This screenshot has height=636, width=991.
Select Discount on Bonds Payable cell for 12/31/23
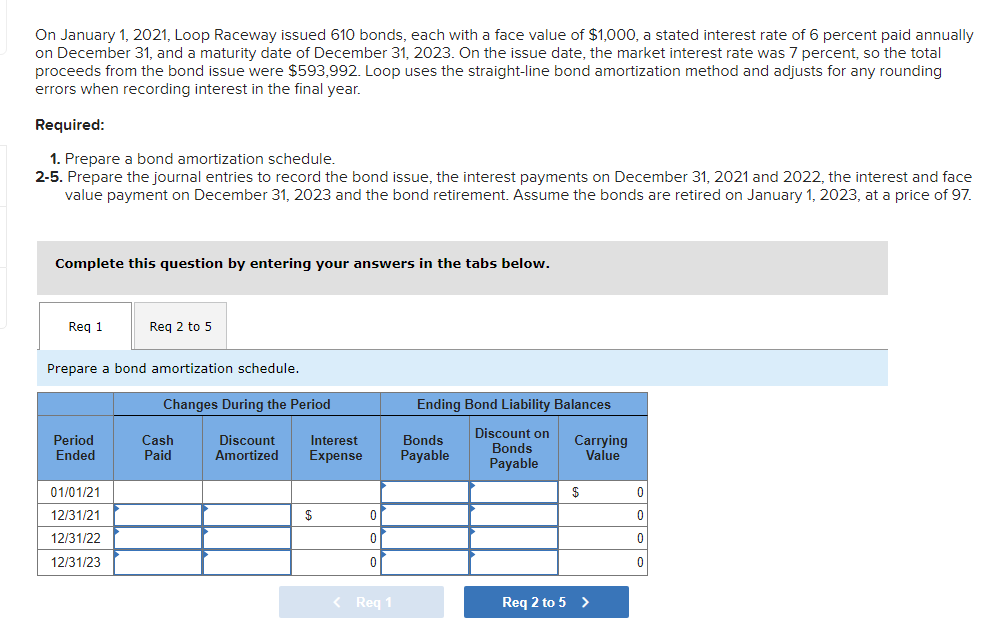[x=514, y=562]
